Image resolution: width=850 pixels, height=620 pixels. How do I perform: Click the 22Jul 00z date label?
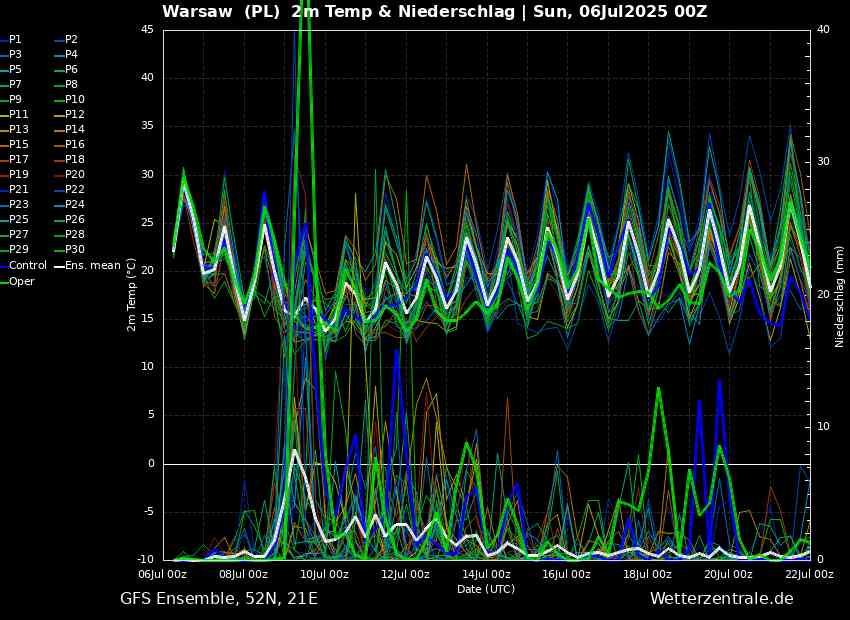[x=809, y=574]
